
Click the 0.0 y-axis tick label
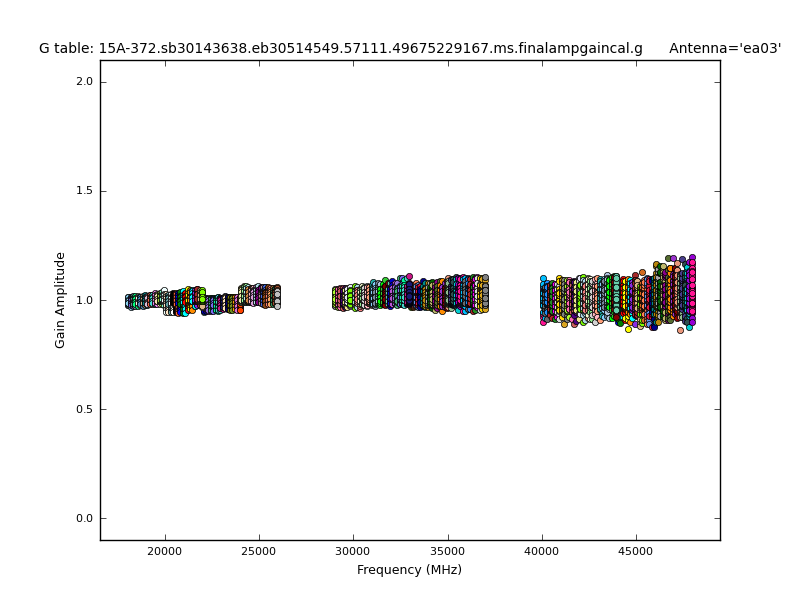point(85,518)
